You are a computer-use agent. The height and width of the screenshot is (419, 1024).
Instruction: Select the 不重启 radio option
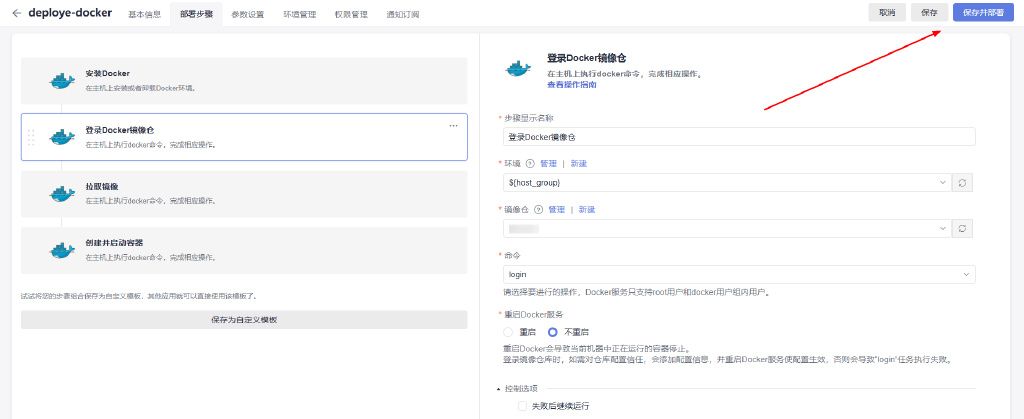552,332
